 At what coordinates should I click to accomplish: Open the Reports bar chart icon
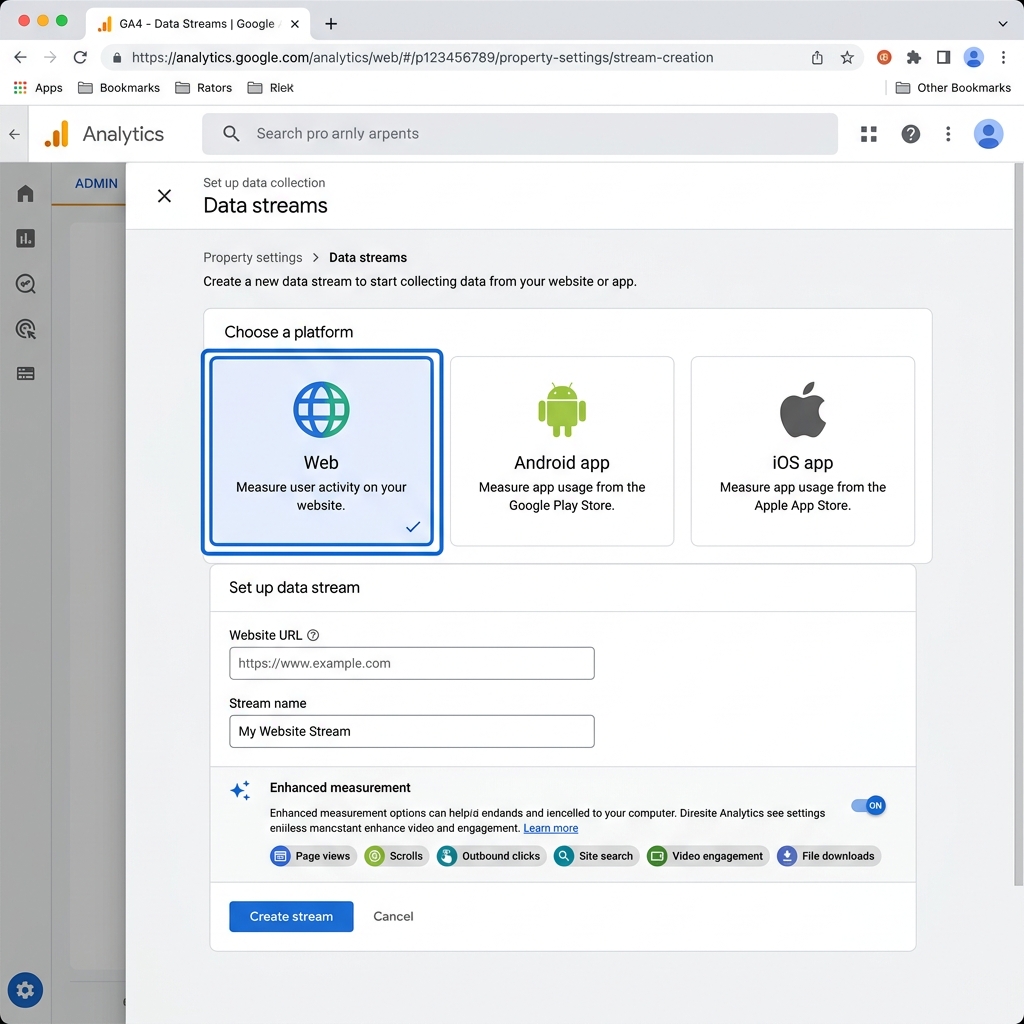pyautogui.click(x=25, y=238)
